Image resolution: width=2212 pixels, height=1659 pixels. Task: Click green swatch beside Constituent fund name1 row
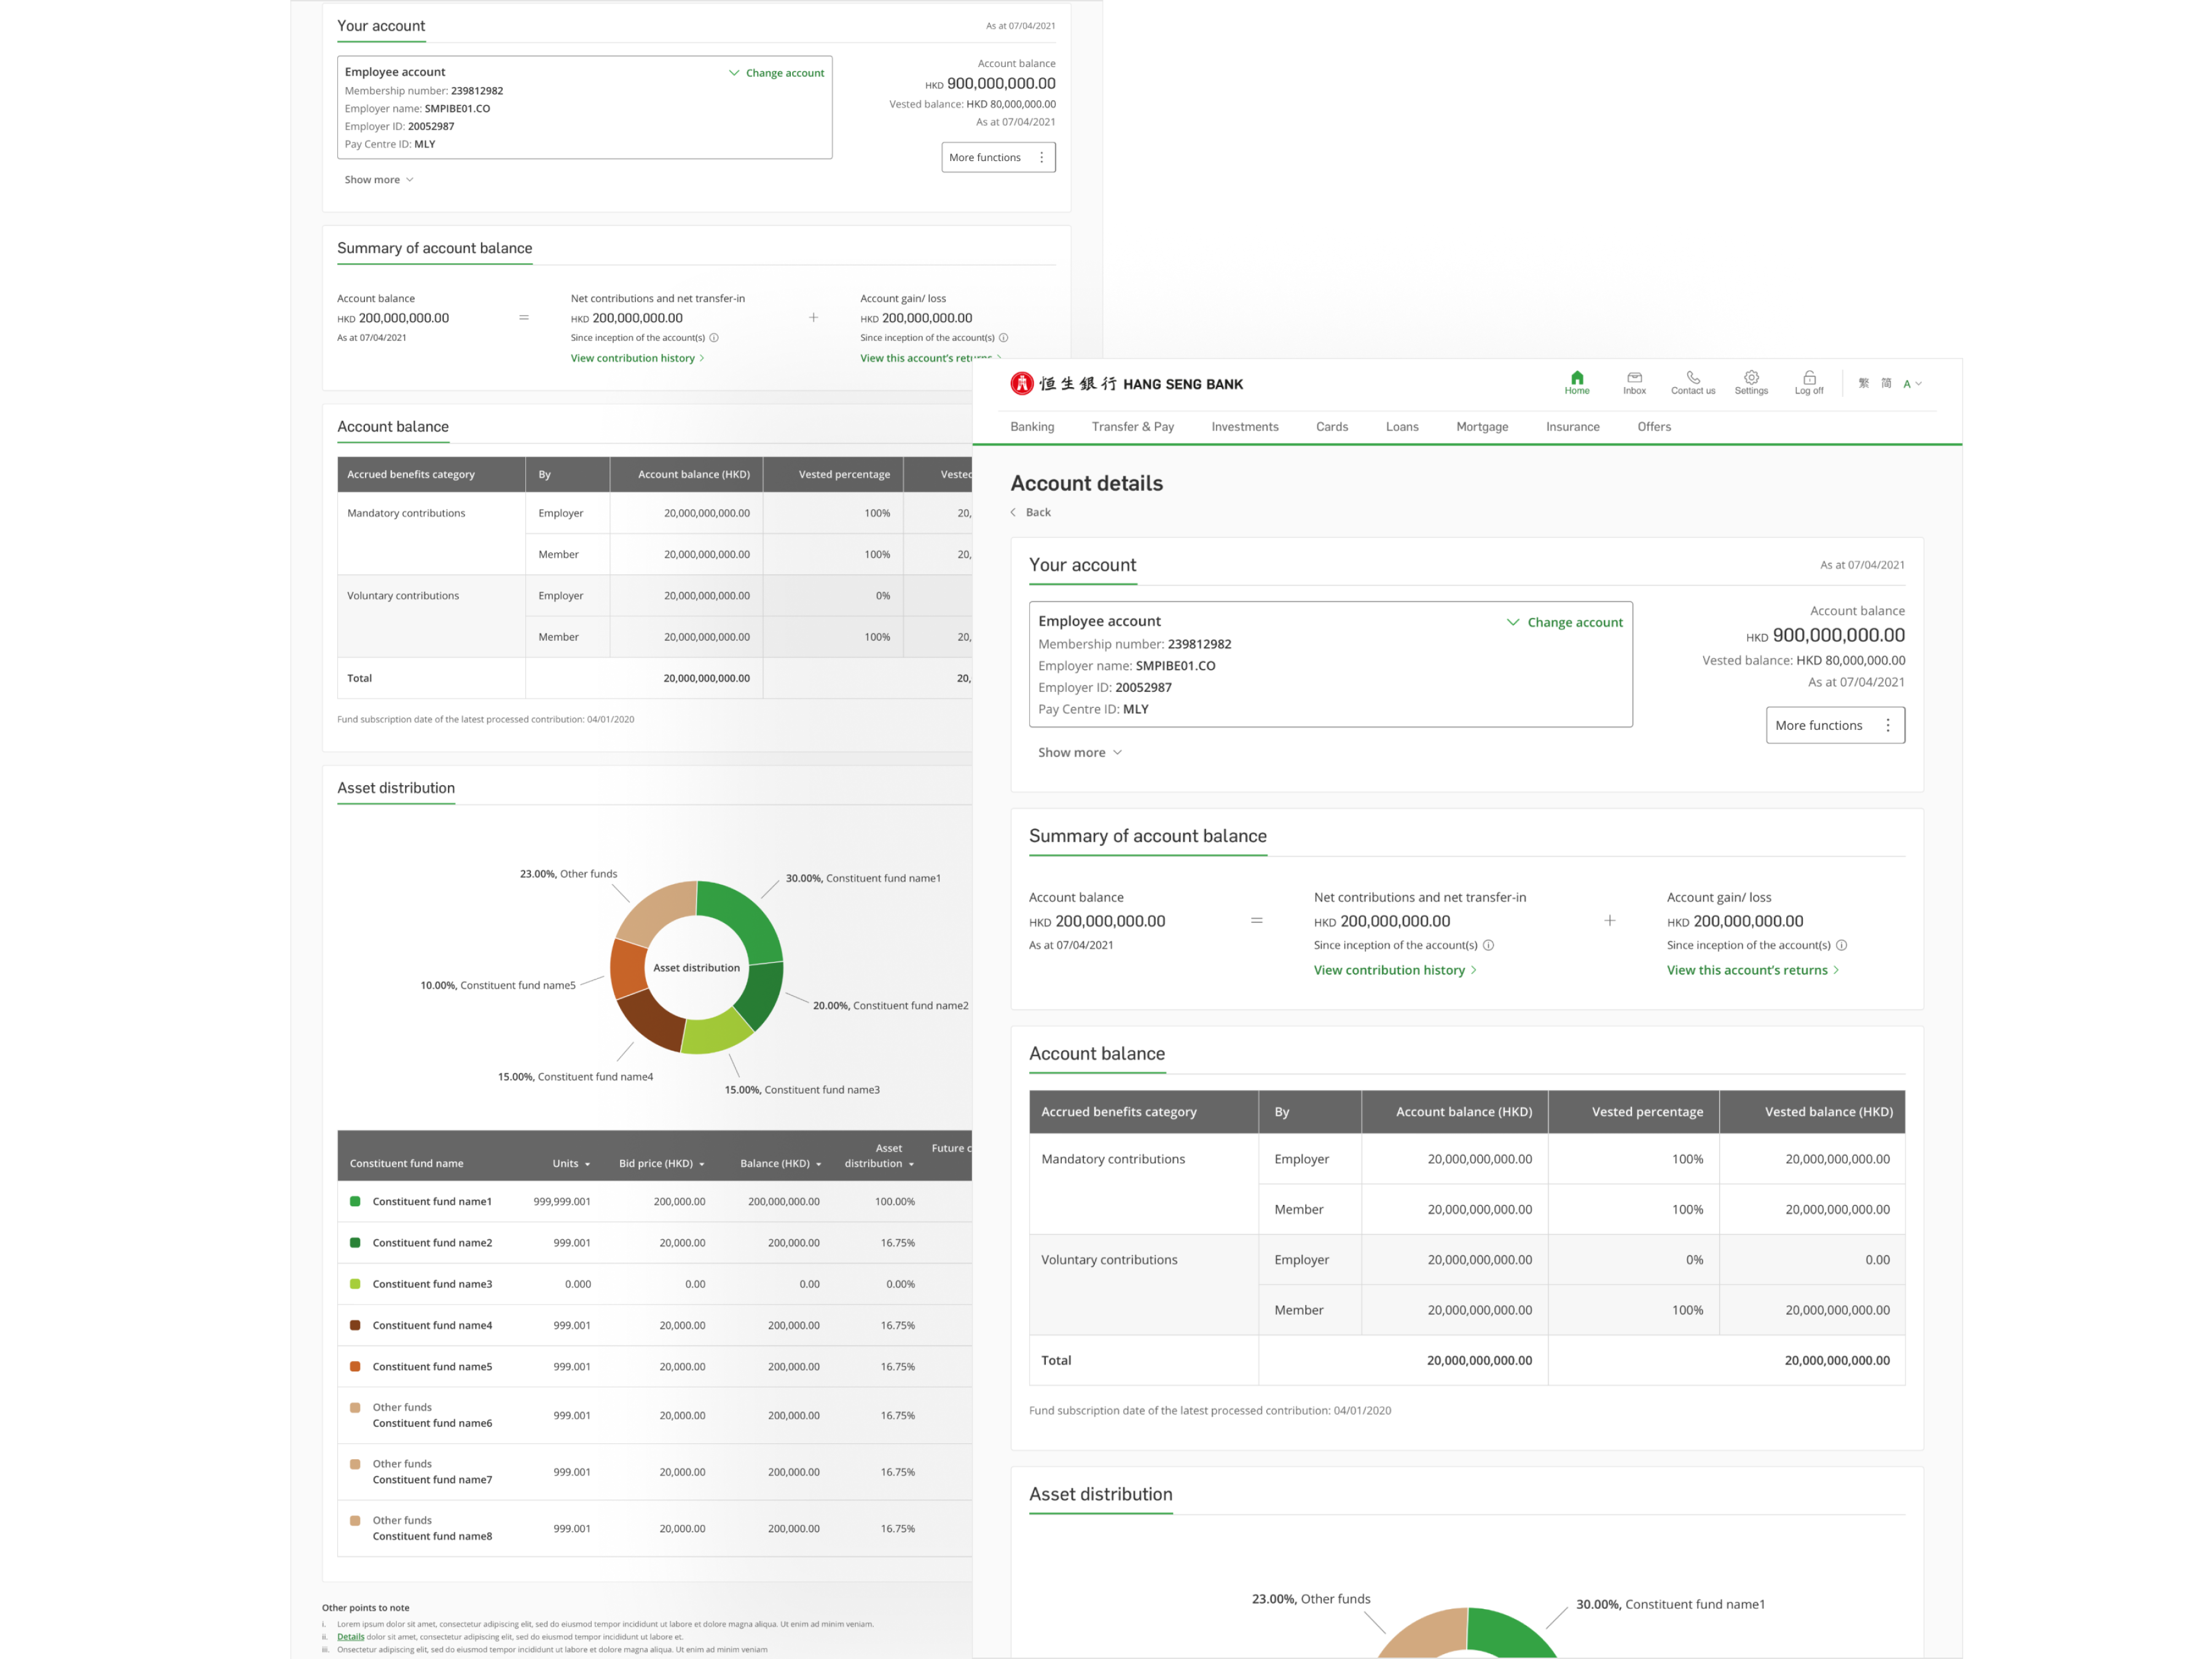pyautogui.click(x=355, y=1201)
